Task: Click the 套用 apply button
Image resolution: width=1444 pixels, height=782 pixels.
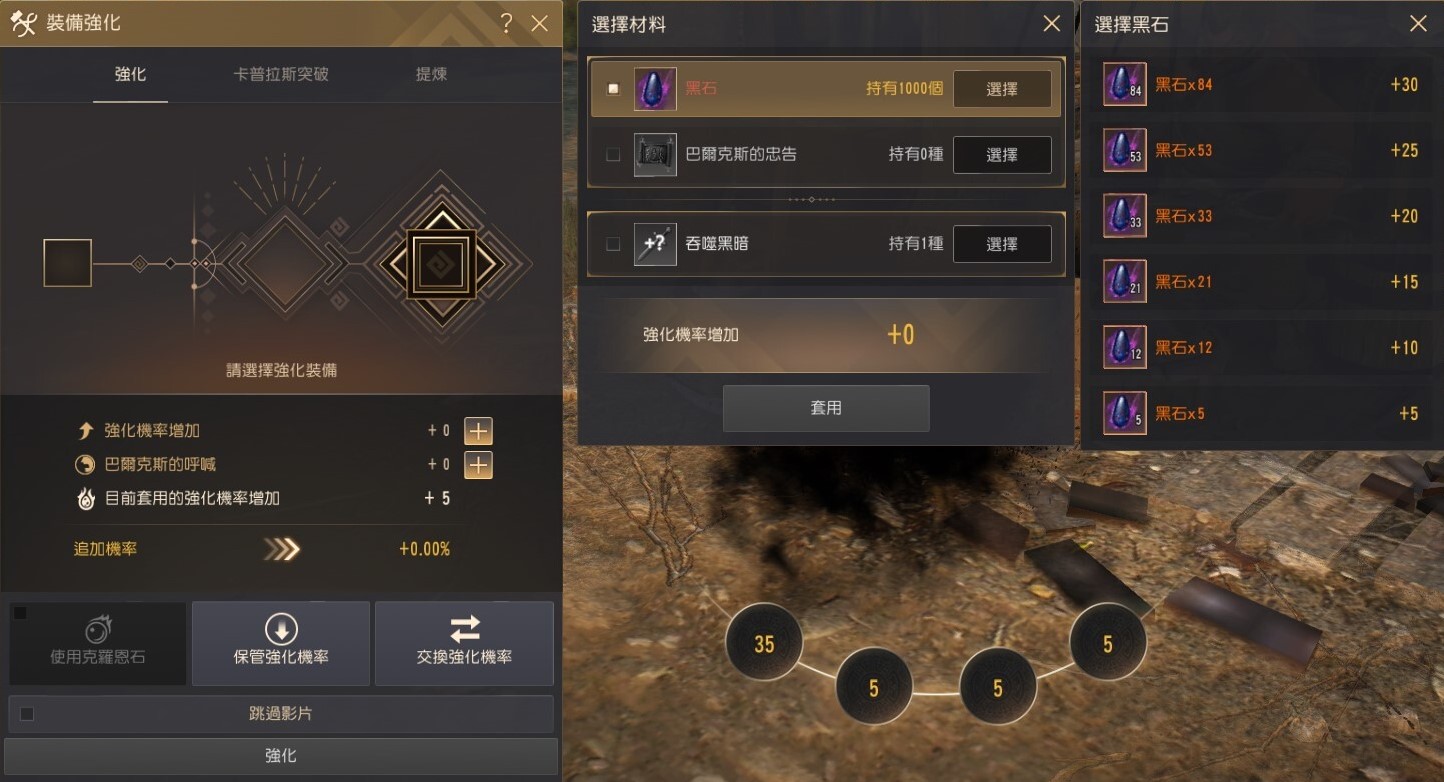Action: [x=826, y=408]
